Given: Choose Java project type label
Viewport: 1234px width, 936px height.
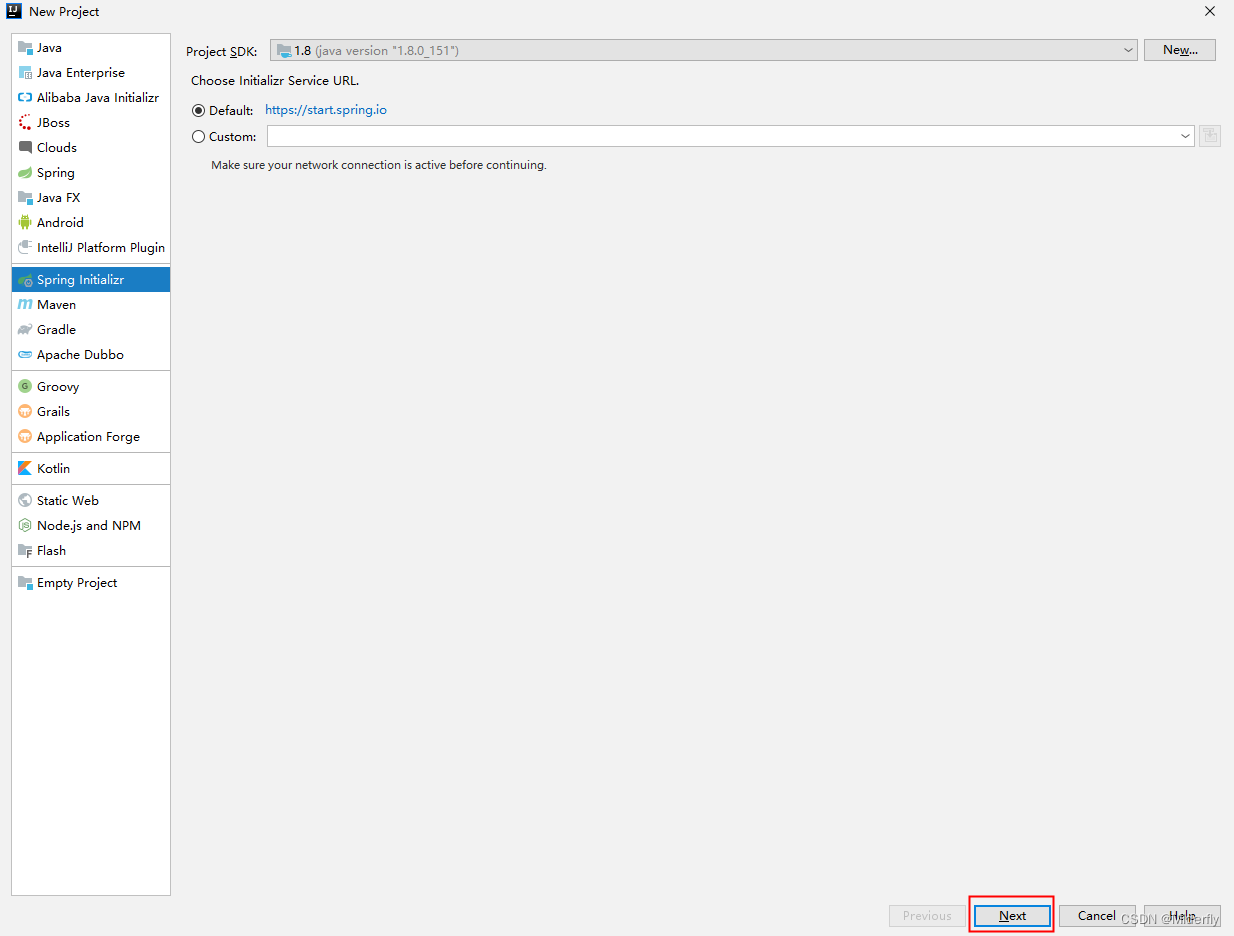Looking at the screenshot, I should [49, 48].
